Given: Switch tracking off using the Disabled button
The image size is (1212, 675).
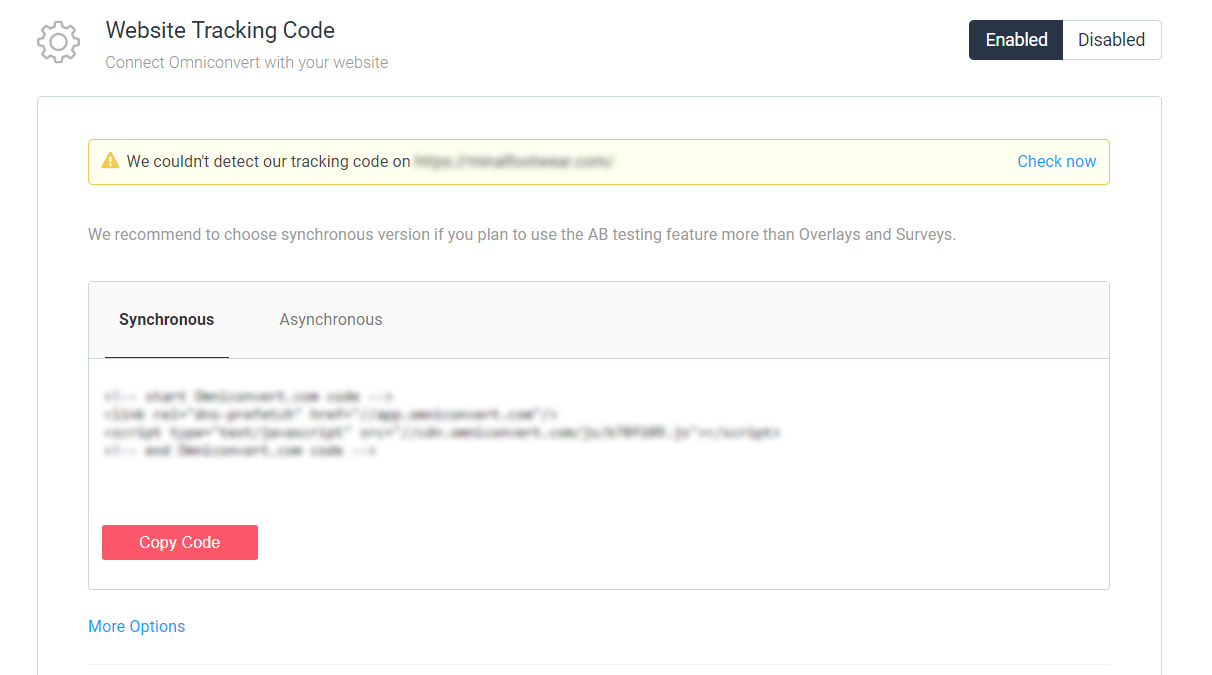Looking at the screenshot, I should (1111, 40).
